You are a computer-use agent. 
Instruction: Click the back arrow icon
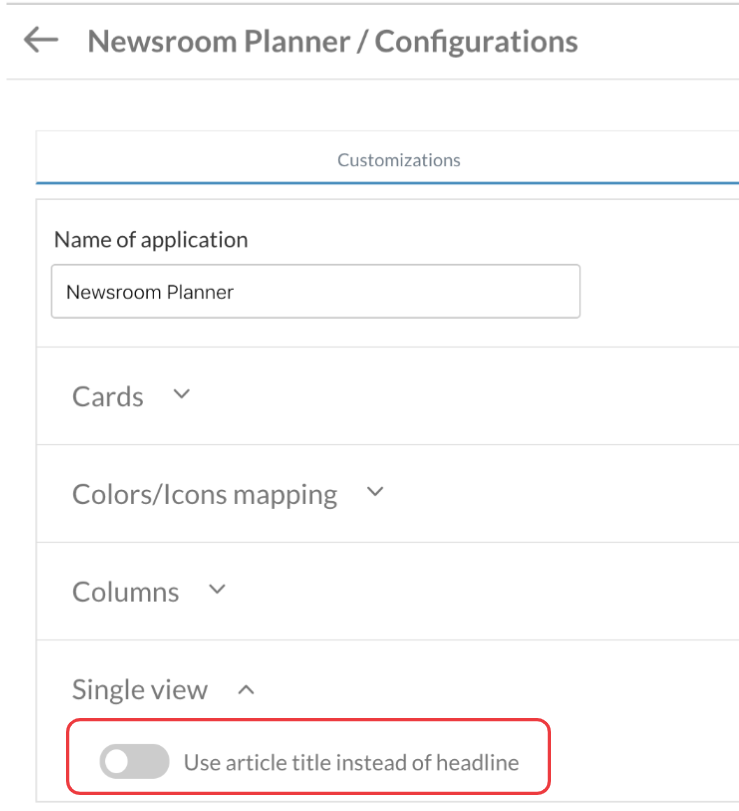pos(41,40)
